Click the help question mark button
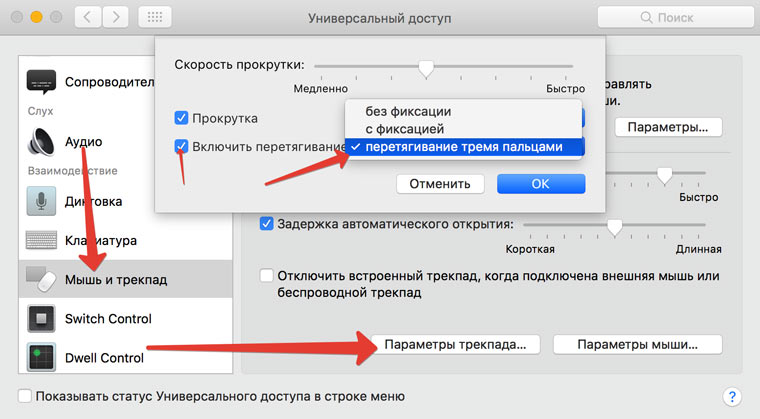Viewport: 760px width, 419px height. pyautogui.click(x=731, y=396)
